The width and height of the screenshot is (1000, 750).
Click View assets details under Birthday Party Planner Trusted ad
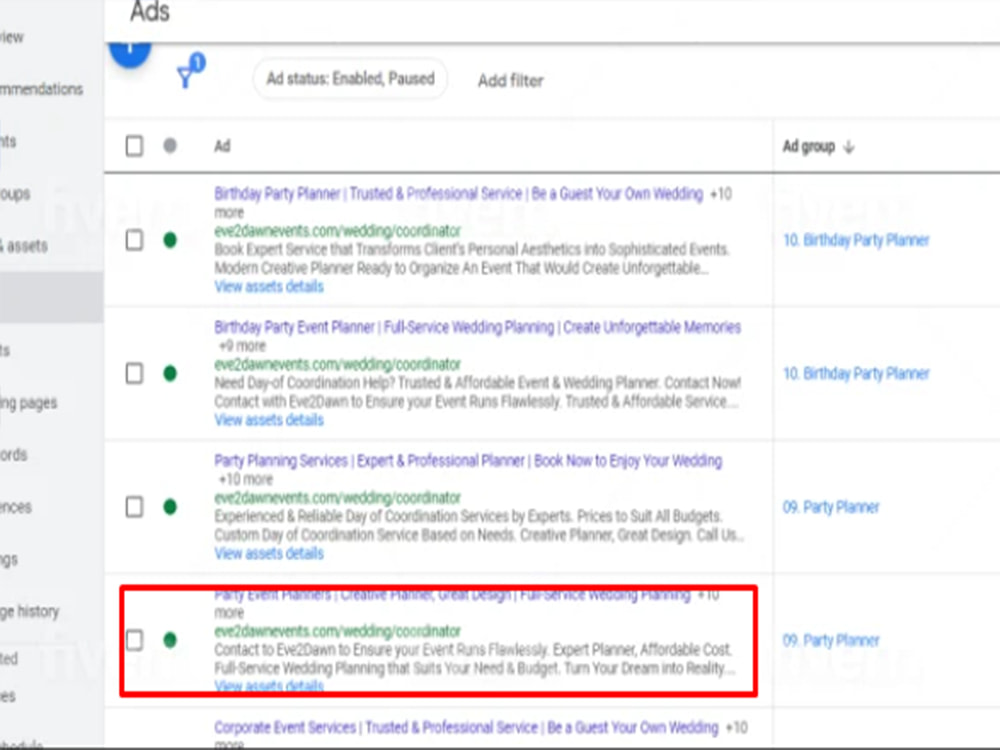[268, 286]
